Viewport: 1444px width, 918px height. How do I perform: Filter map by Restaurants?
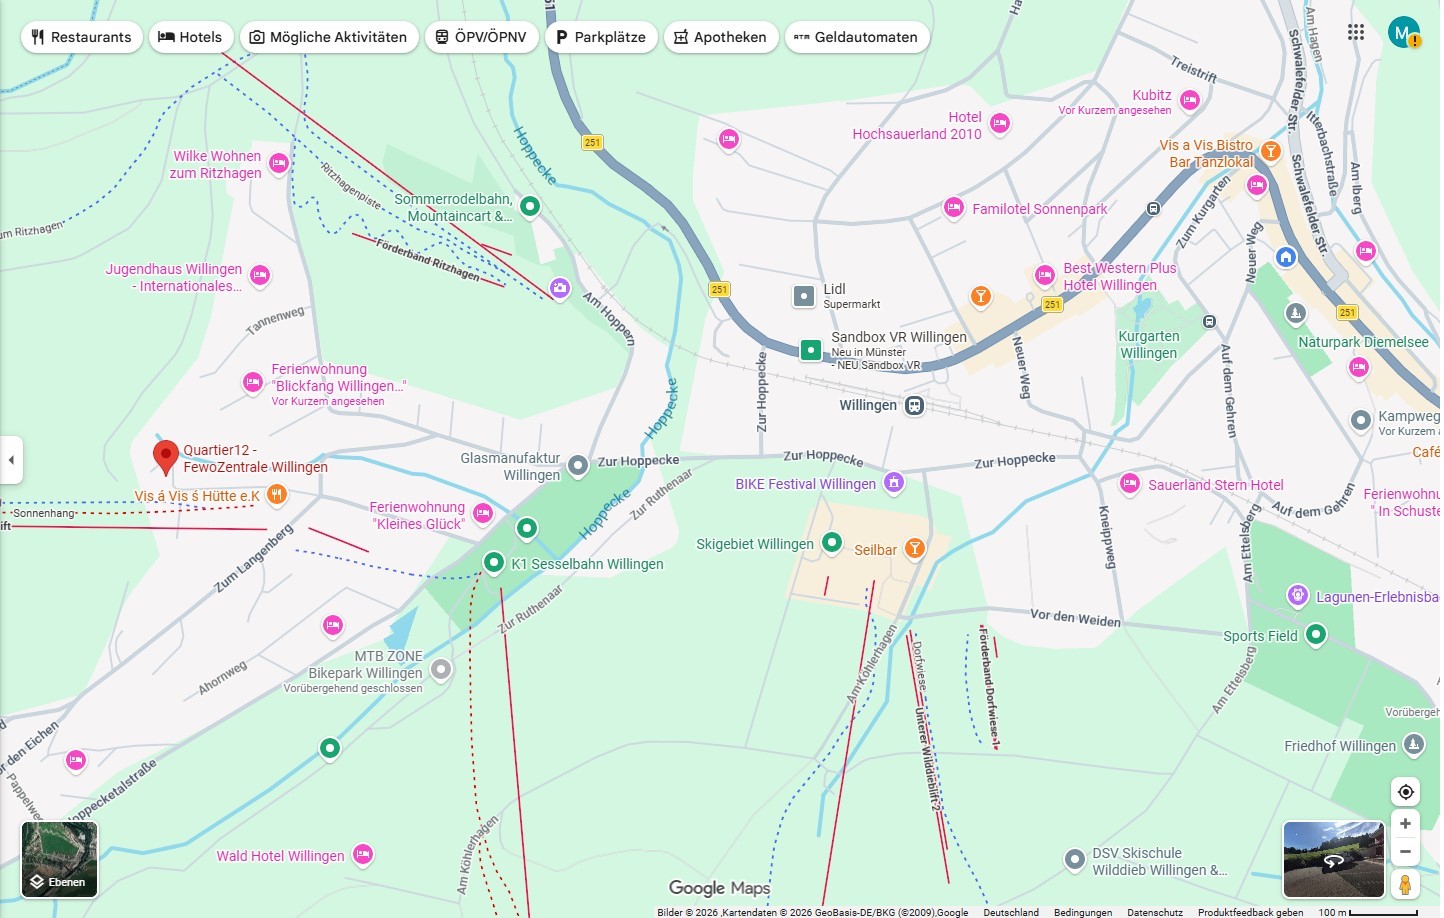click(81, 37)
